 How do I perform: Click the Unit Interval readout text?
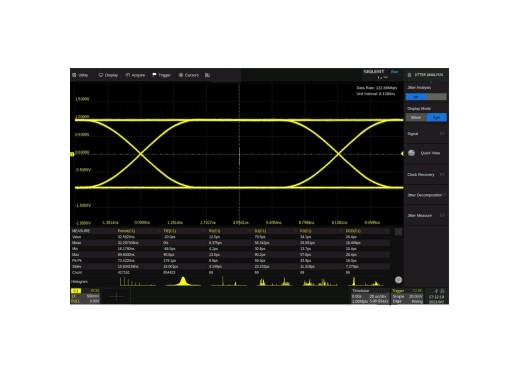[376, 94]
